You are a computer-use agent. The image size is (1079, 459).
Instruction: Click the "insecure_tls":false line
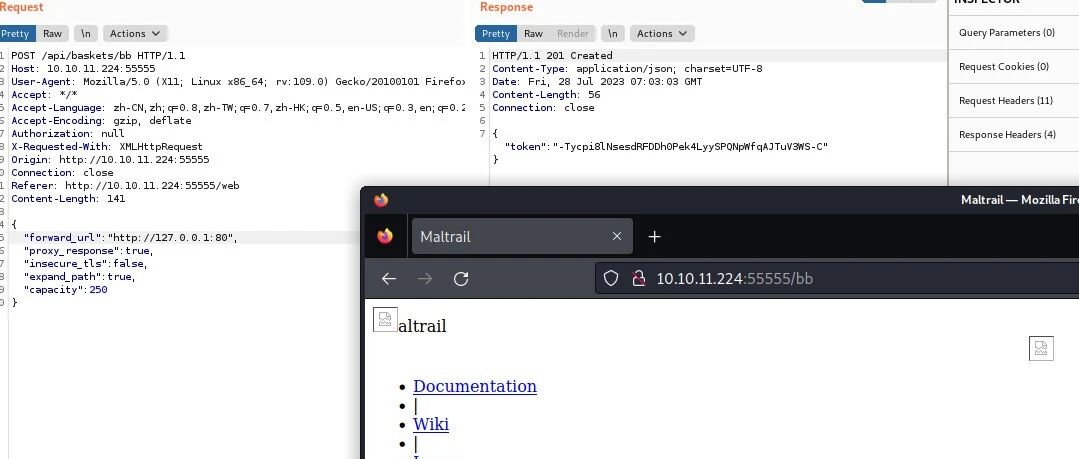coord(85,264)
